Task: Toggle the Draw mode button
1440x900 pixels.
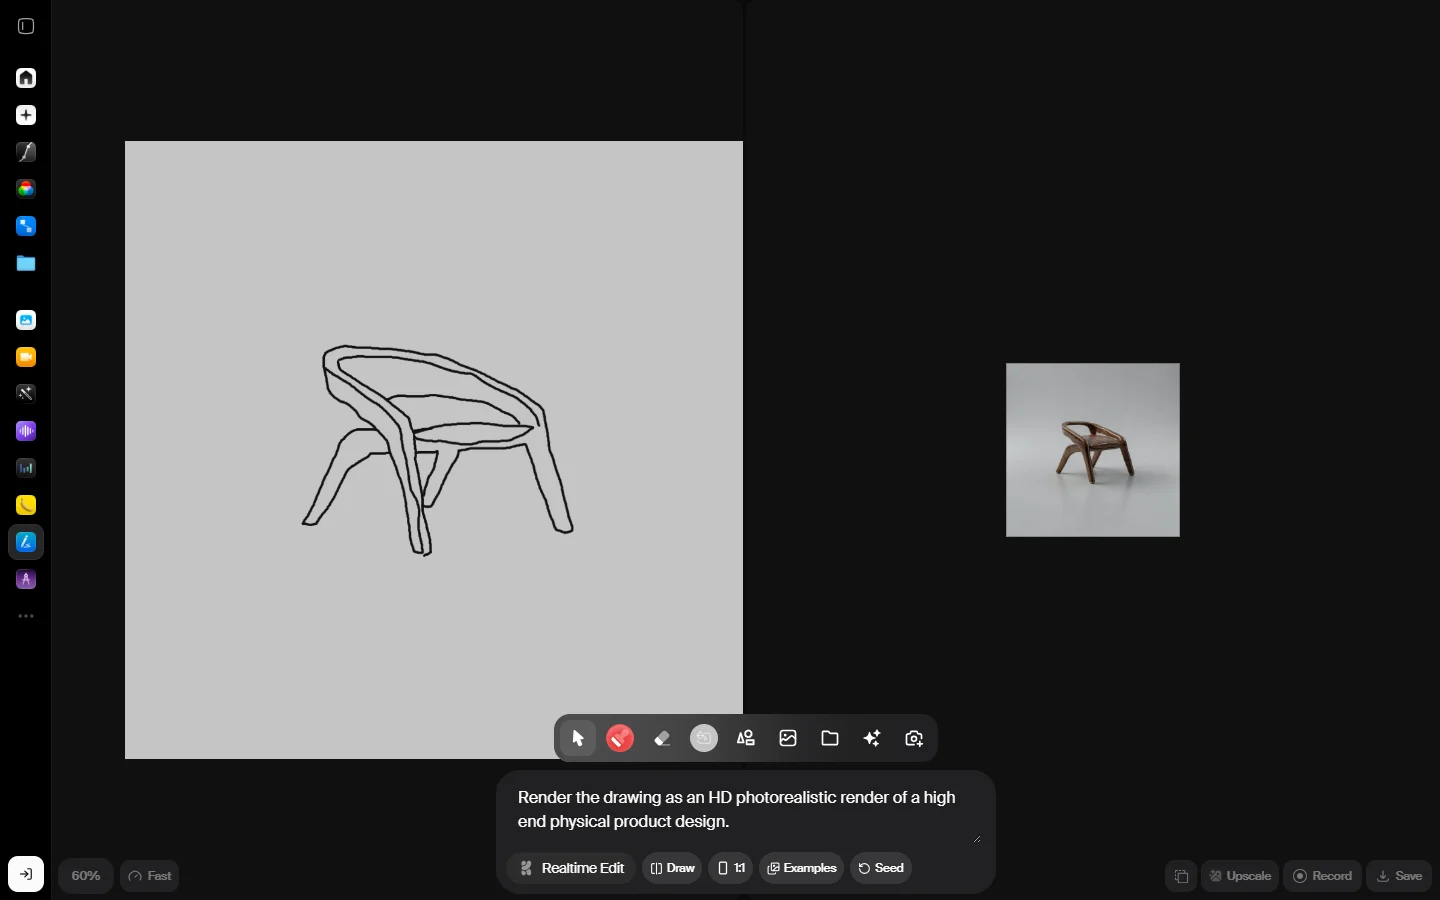Action: coord(672,868)
